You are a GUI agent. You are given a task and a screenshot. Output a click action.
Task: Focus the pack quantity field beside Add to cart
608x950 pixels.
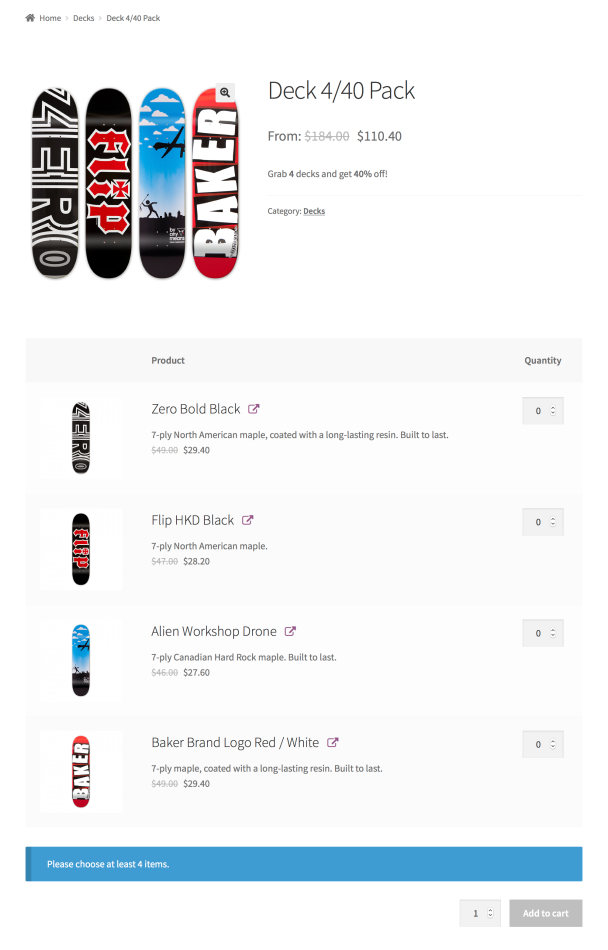click(x=480, y=913)
